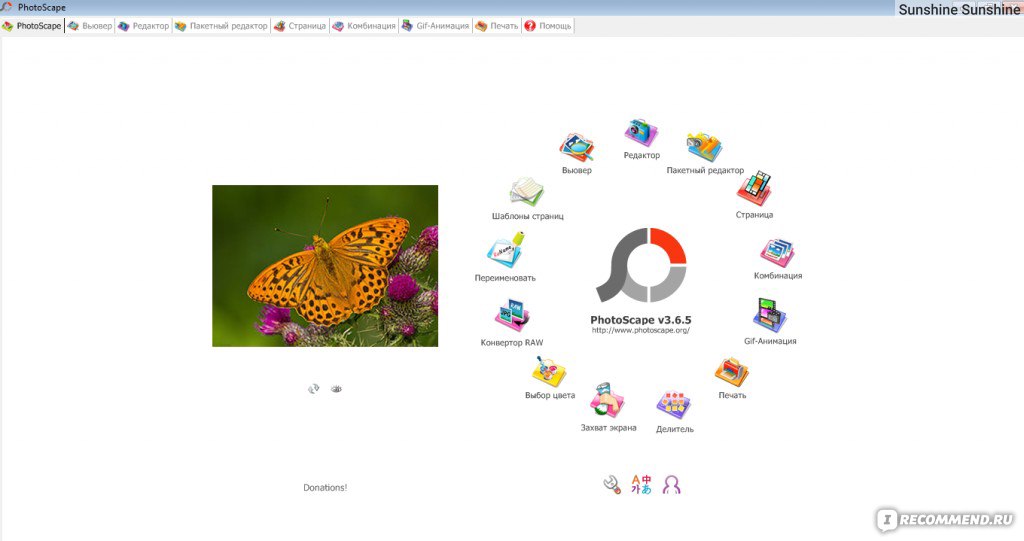Screen dimensions: 1024x541
Task: Click the butterfly photo preview
Action: point(325,266)
